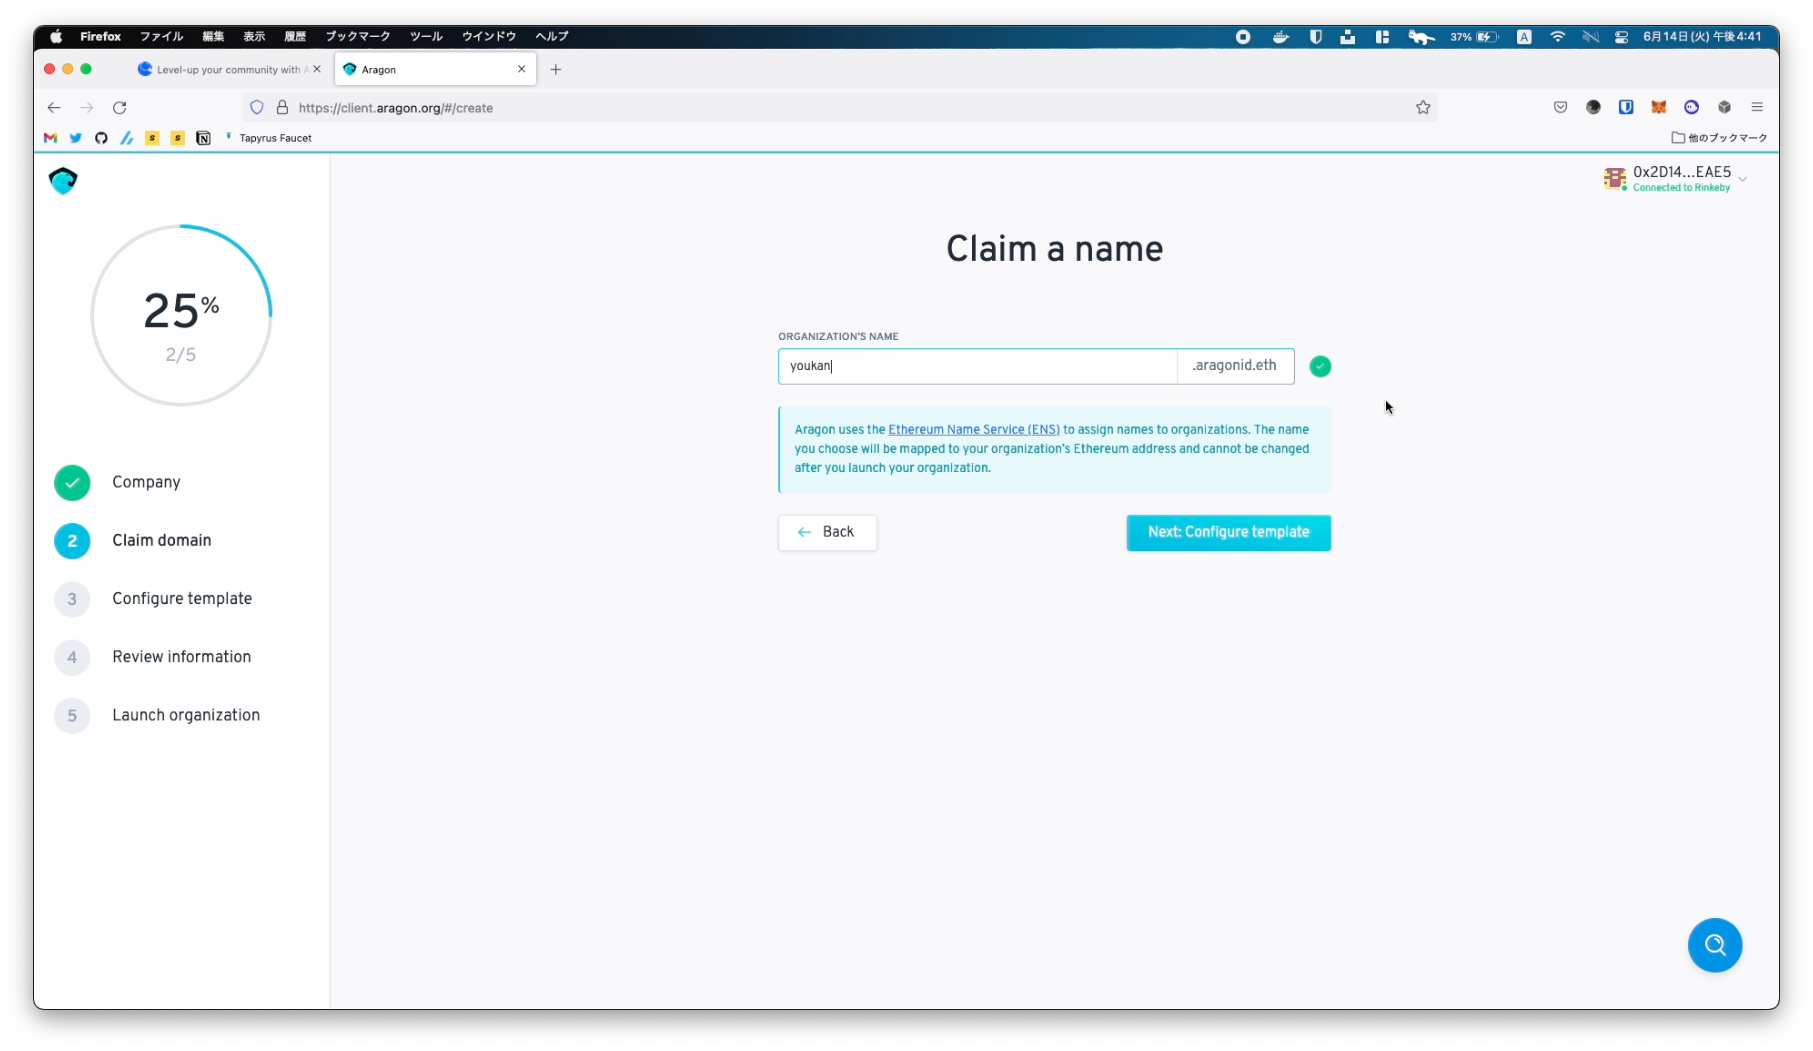The width and height of the screenshot is (1813, 1051).
Task: Click the organization's name input field
Action: 976,366
